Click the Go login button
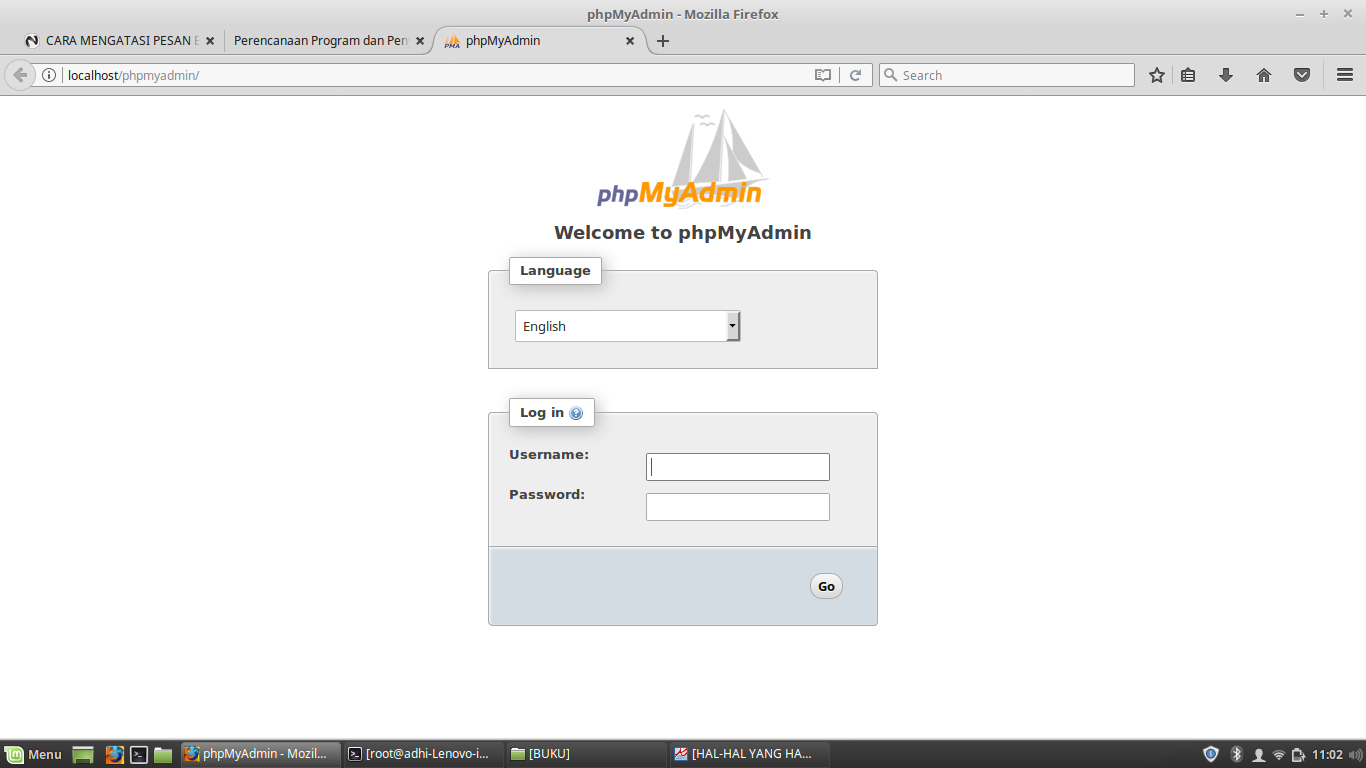Screen dimensions: 1366x768 826,586
